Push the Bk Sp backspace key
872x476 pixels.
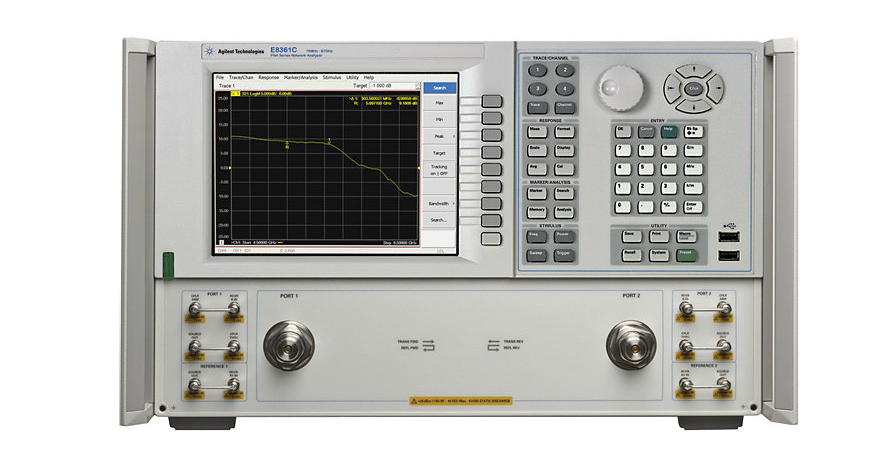click(x=693, y=132)
